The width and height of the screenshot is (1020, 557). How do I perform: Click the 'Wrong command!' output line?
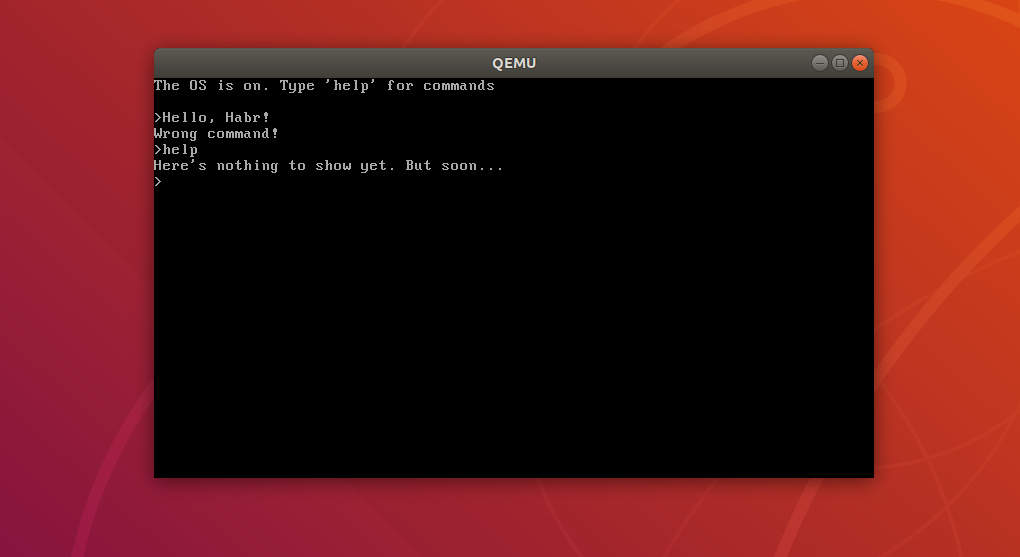217,133
